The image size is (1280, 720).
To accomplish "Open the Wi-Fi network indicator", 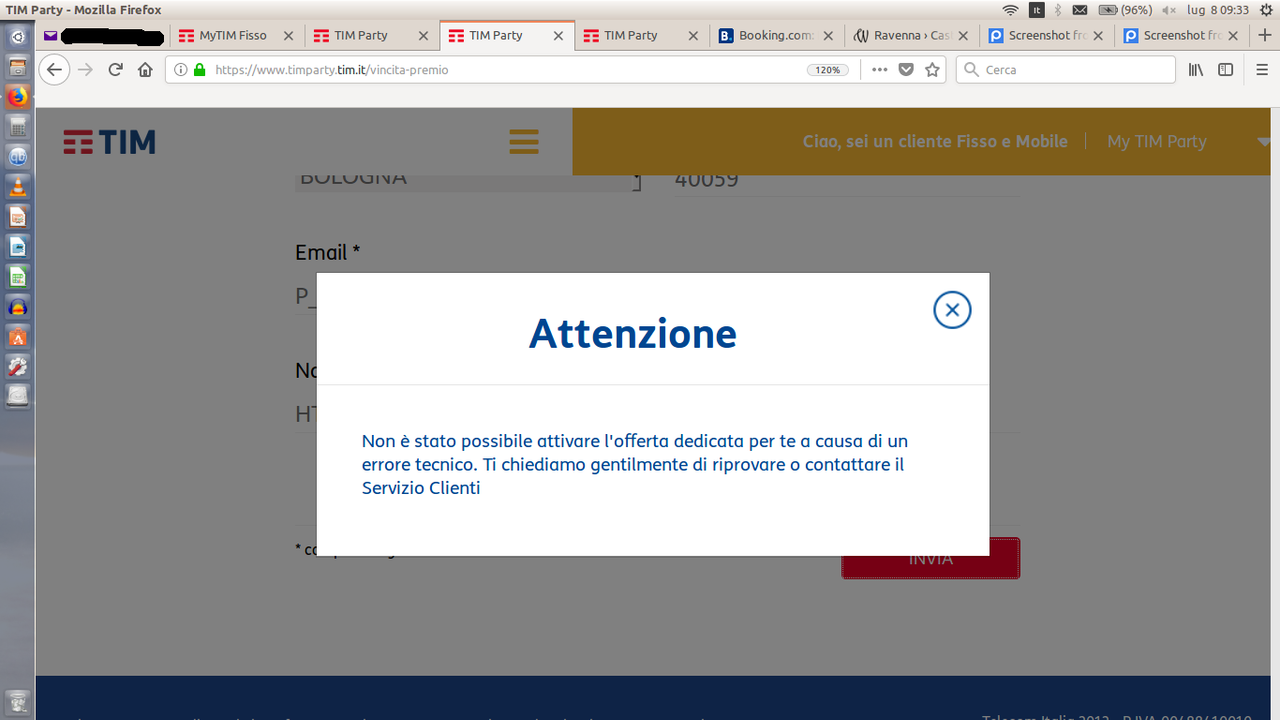I will click(x=1010, y=10).
